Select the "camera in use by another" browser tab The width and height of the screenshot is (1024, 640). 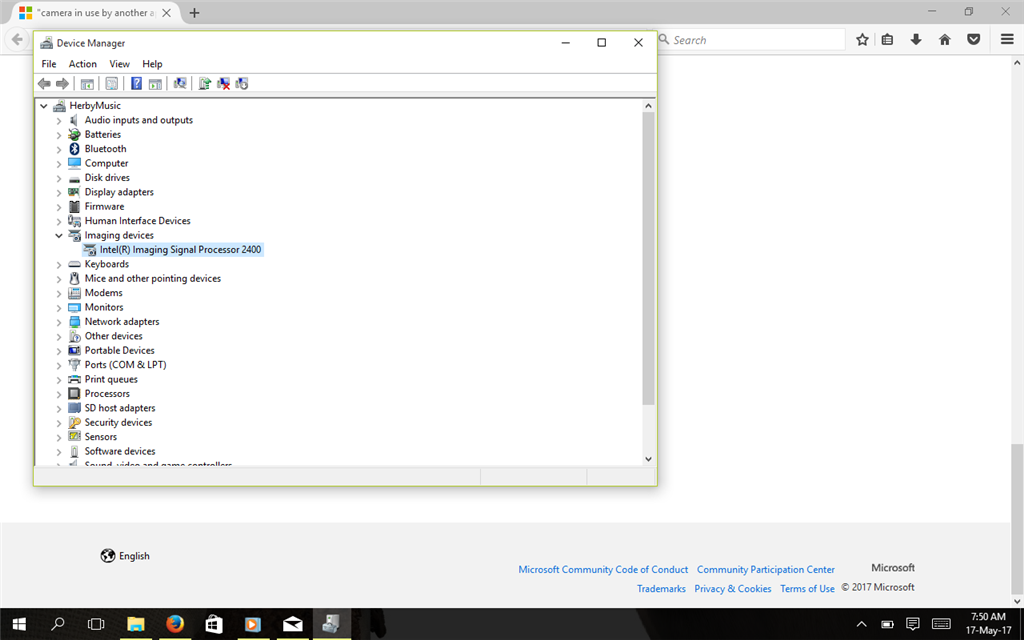(x=95, y=13)
